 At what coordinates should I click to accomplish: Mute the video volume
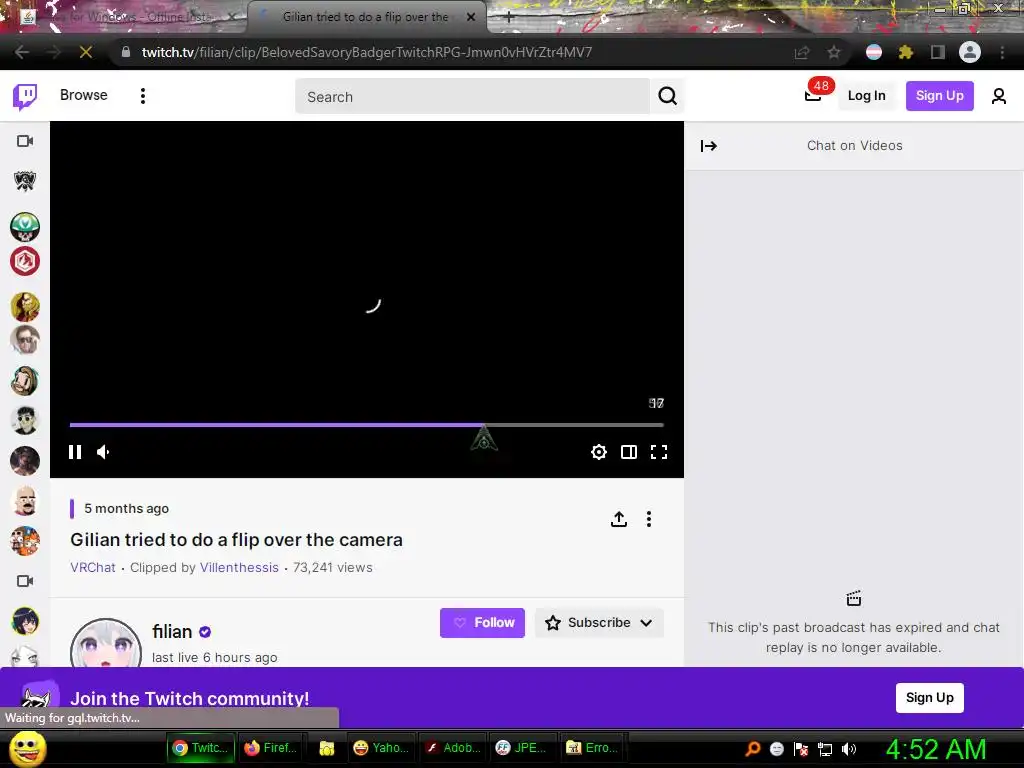click(x=103, y=452)
